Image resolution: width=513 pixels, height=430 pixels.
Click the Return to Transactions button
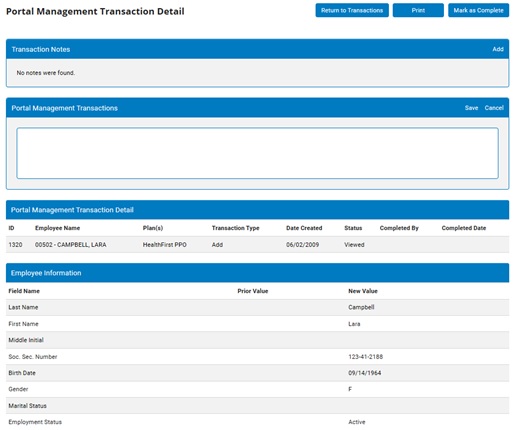click(352, 10)
